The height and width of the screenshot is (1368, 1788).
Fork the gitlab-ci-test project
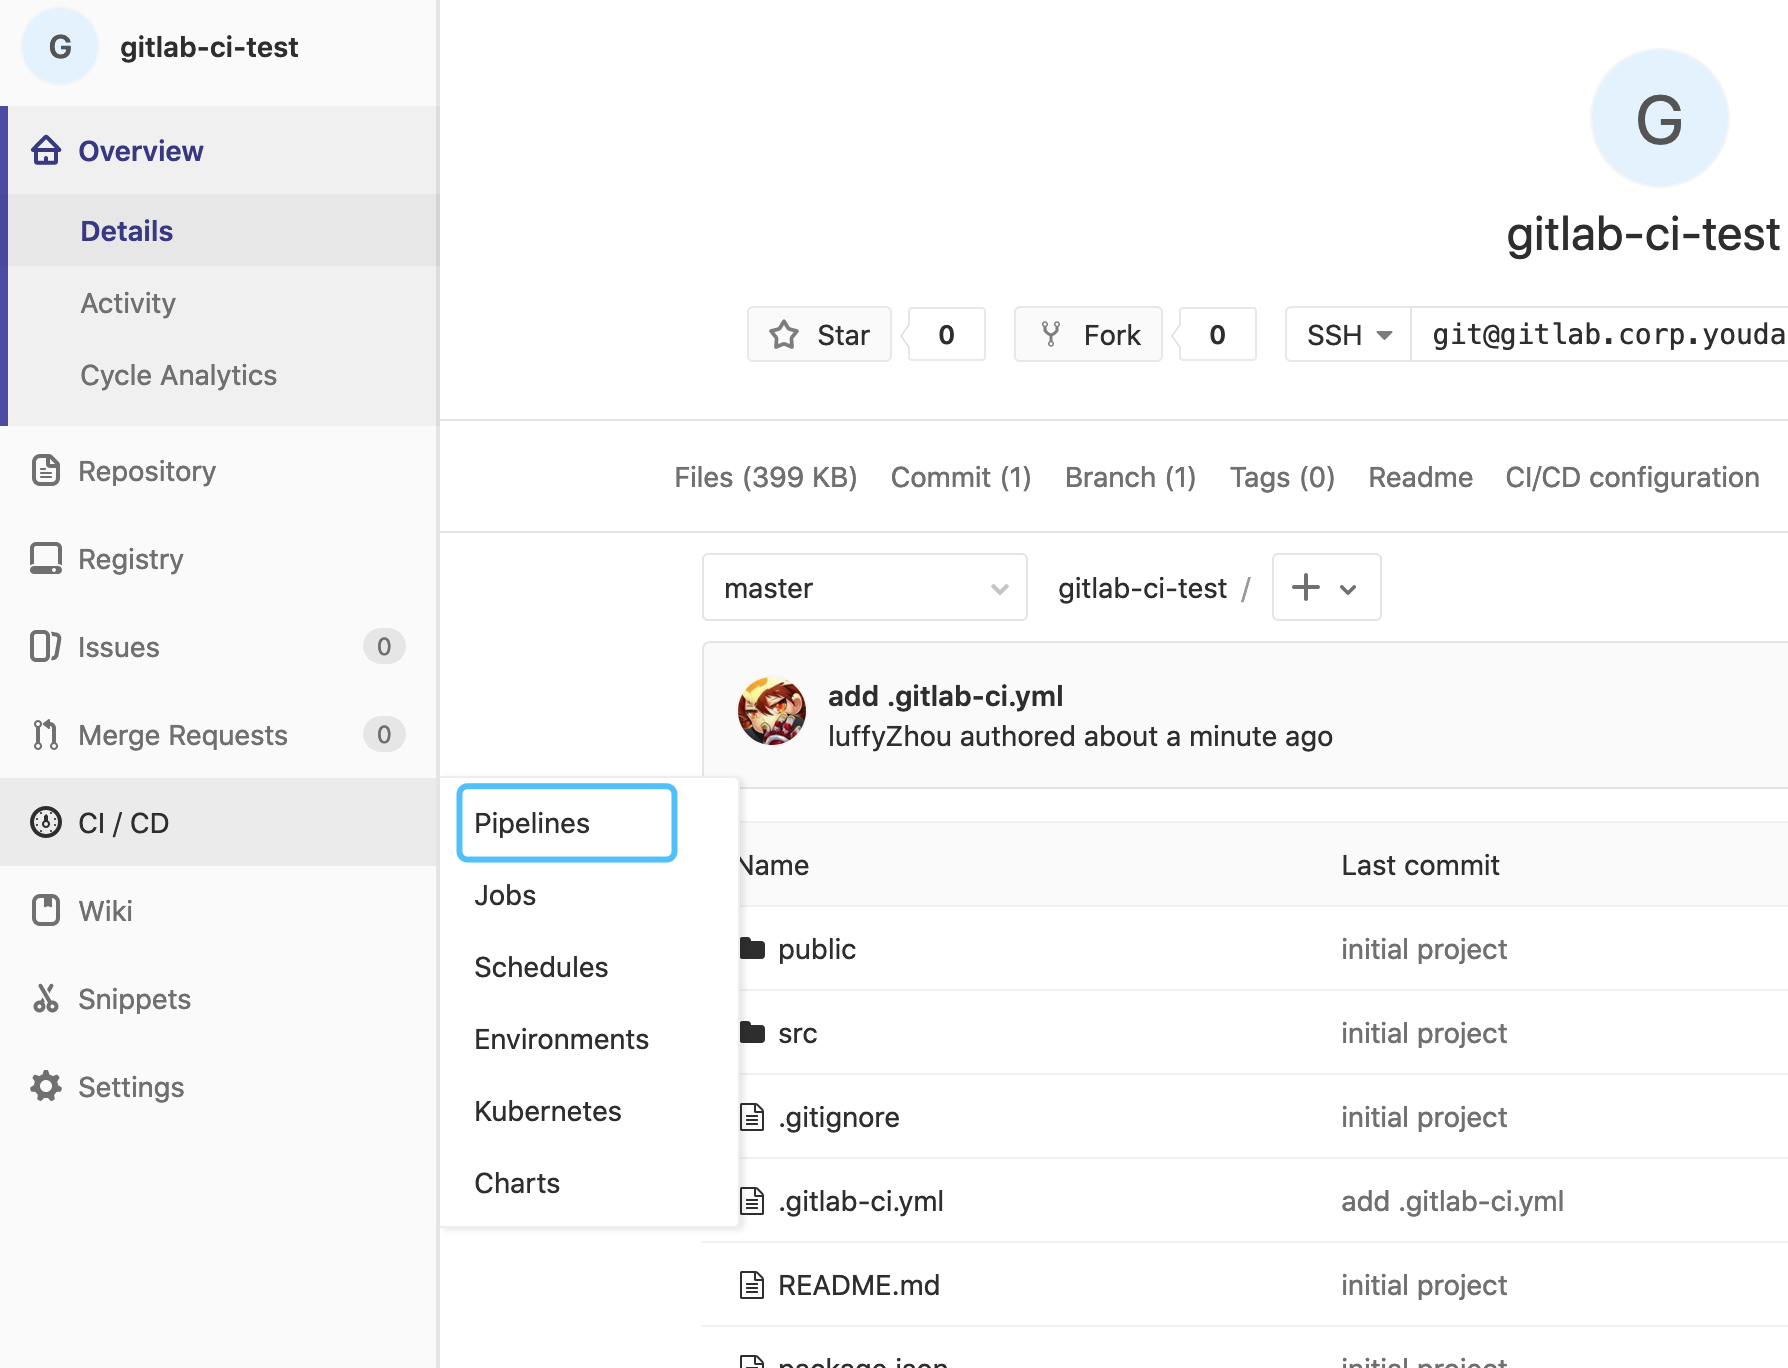(1088, 334)
